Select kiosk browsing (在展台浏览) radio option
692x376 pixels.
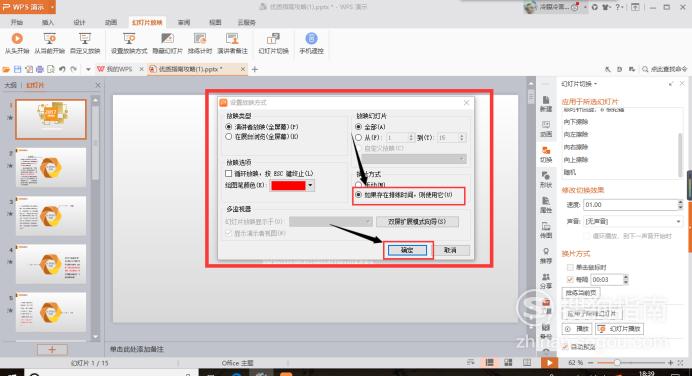click(x=229, y=137)
